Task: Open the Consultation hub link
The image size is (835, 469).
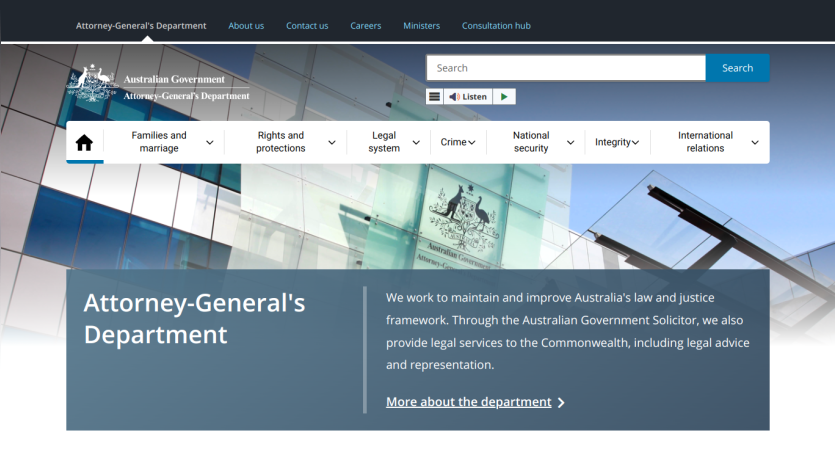Action: (496, 26)
